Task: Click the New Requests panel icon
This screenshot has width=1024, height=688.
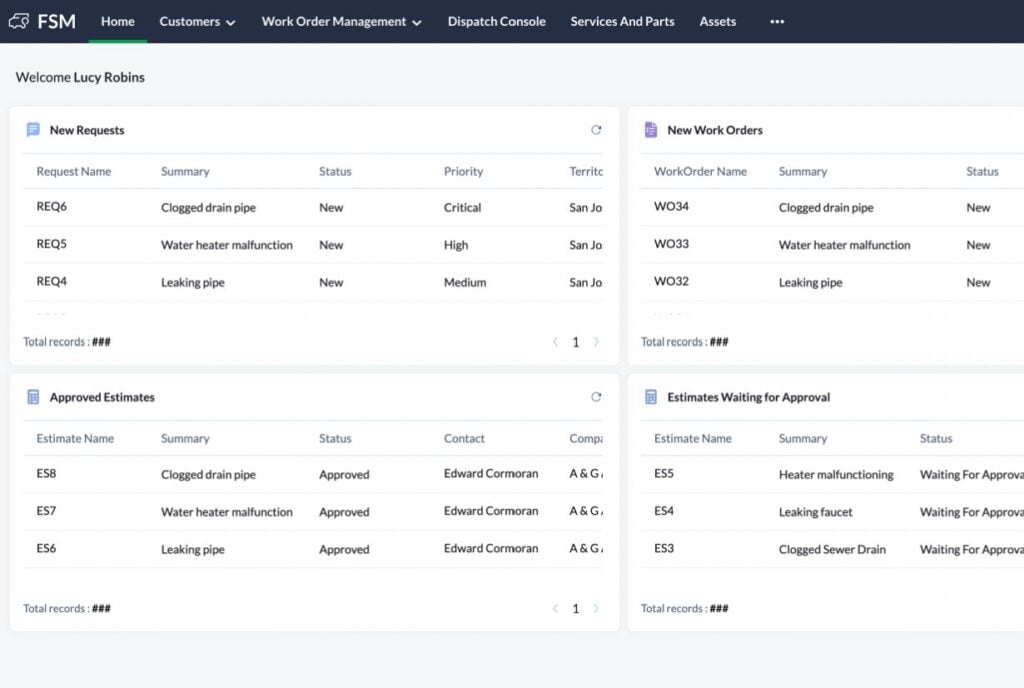Action: click(33, 130)
